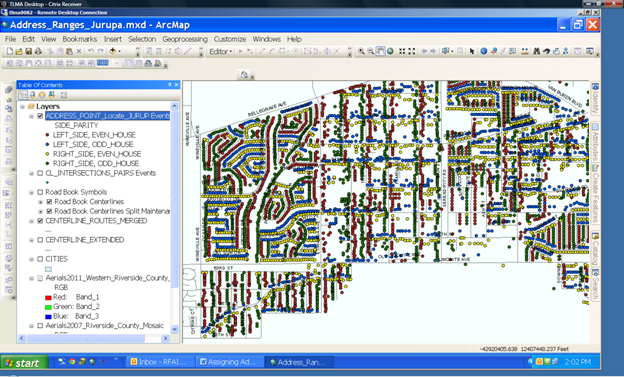Open the docked Search side tab
This screenshot has height=377, width=624.
coord(595,285)
